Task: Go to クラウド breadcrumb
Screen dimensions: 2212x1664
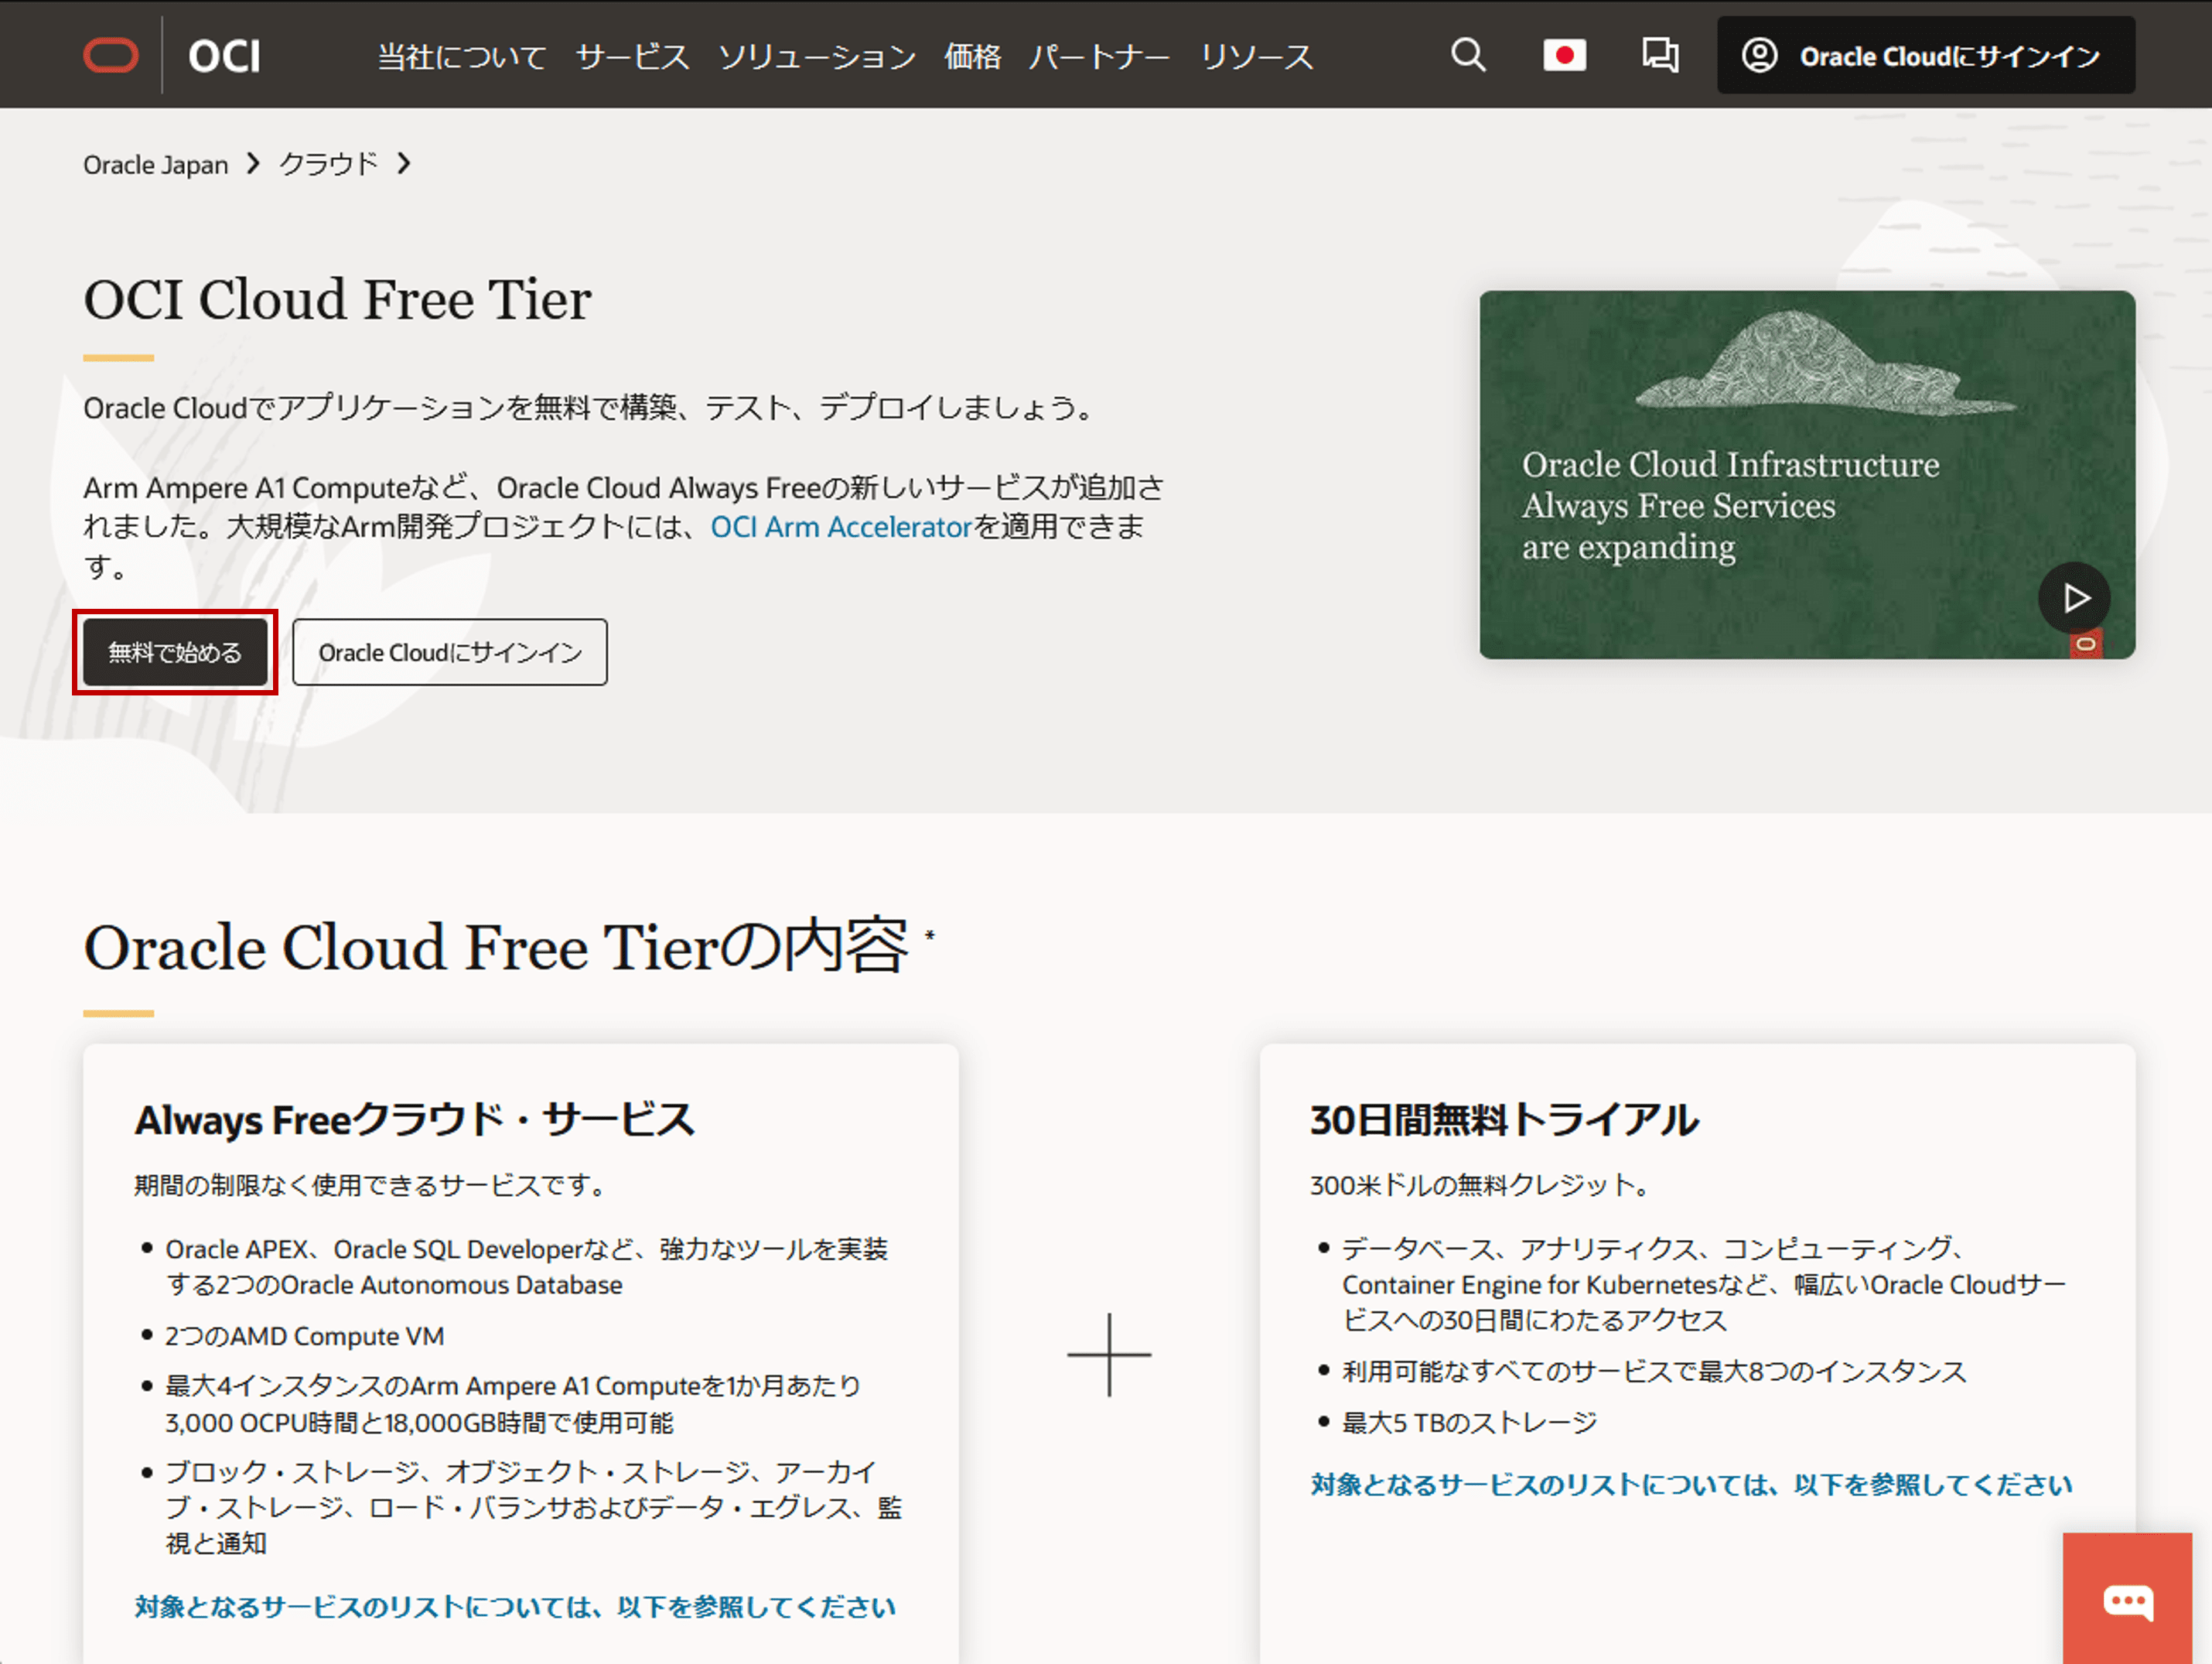Action: point(328,164)
